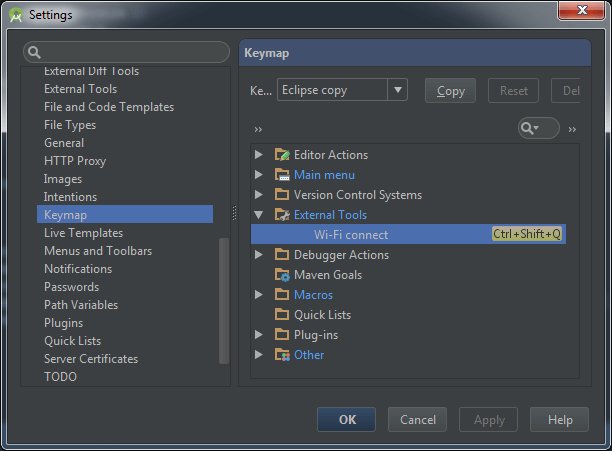The width and height of the screenshot is (612, 451).
Task: Select TODO in settings list
Action: coord(60,376)
